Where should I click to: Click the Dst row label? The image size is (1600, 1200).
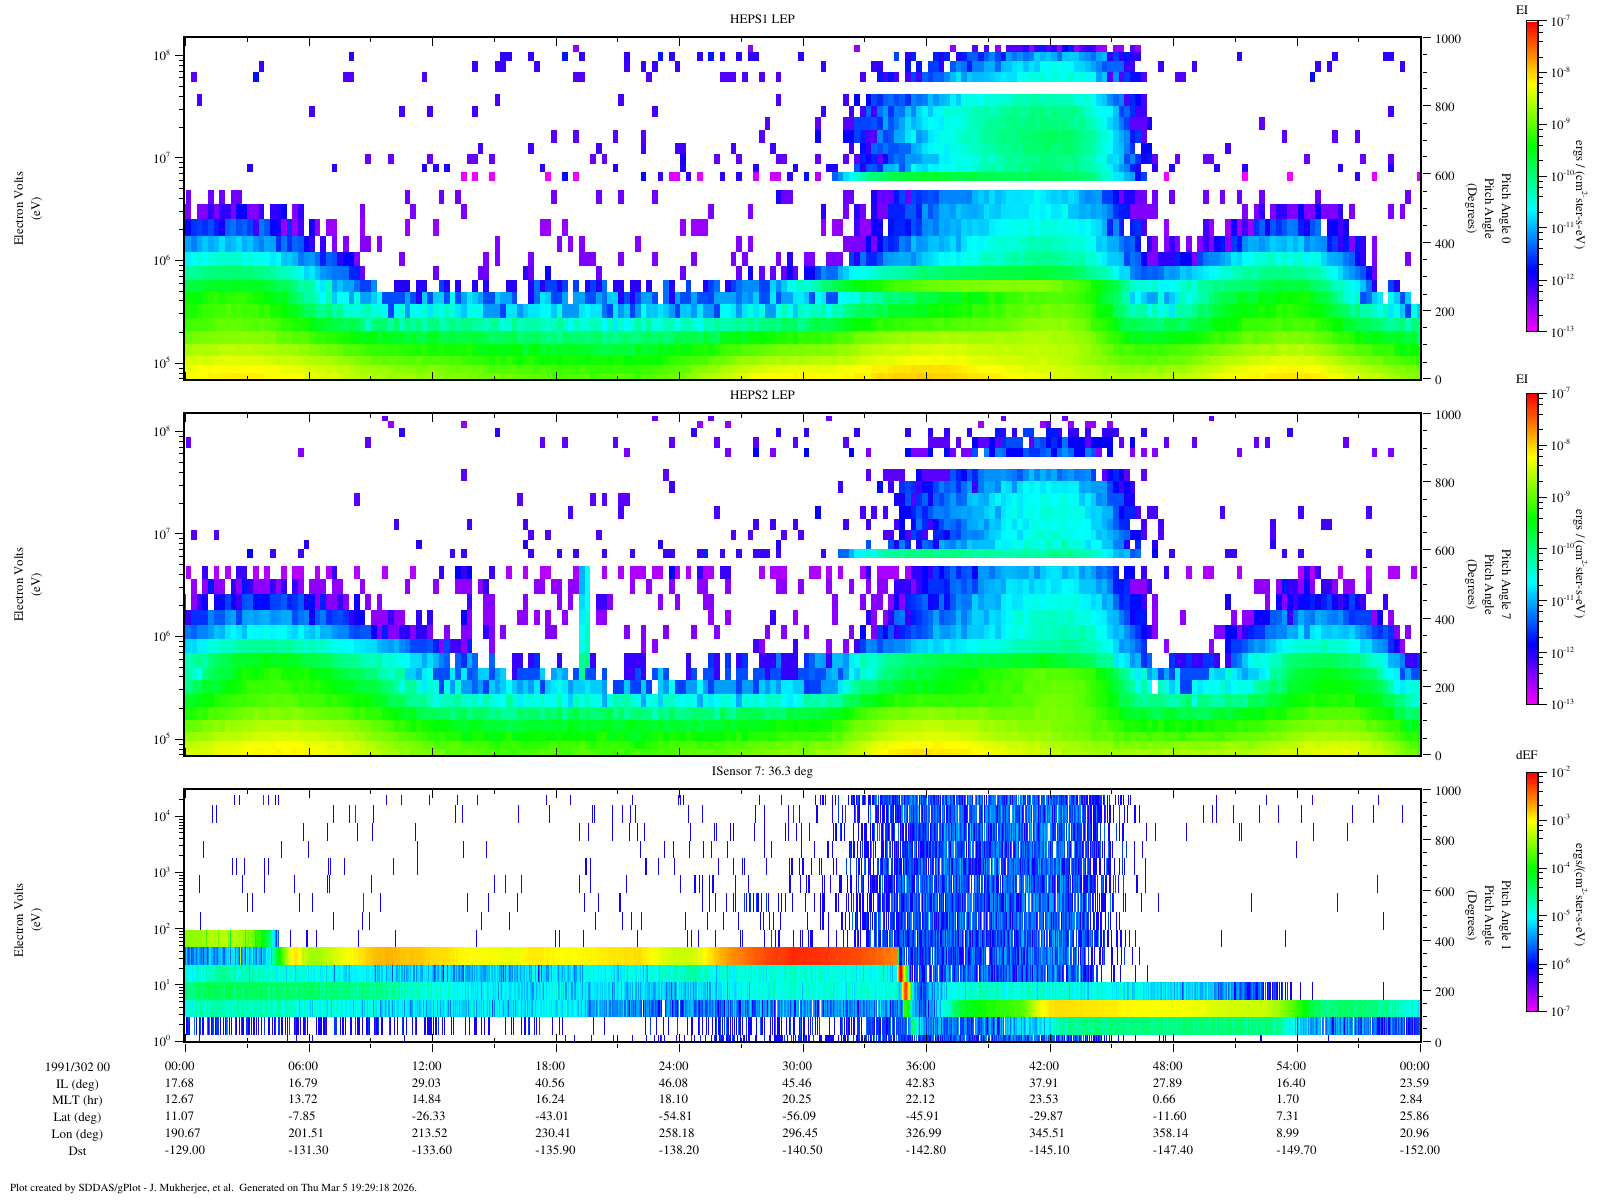pyautogui.click(x=77, y=1151)
